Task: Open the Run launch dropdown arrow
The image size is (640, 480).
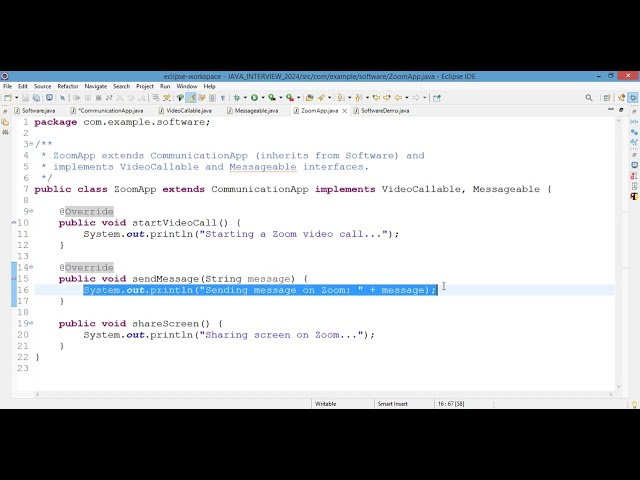Action: (x=263, y=98)
